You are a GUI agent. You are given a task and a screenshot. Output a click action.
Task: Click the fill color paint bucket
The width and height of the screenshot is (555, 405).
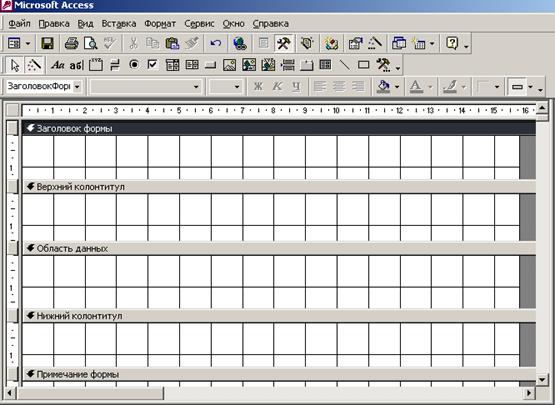tap(384, 86)
